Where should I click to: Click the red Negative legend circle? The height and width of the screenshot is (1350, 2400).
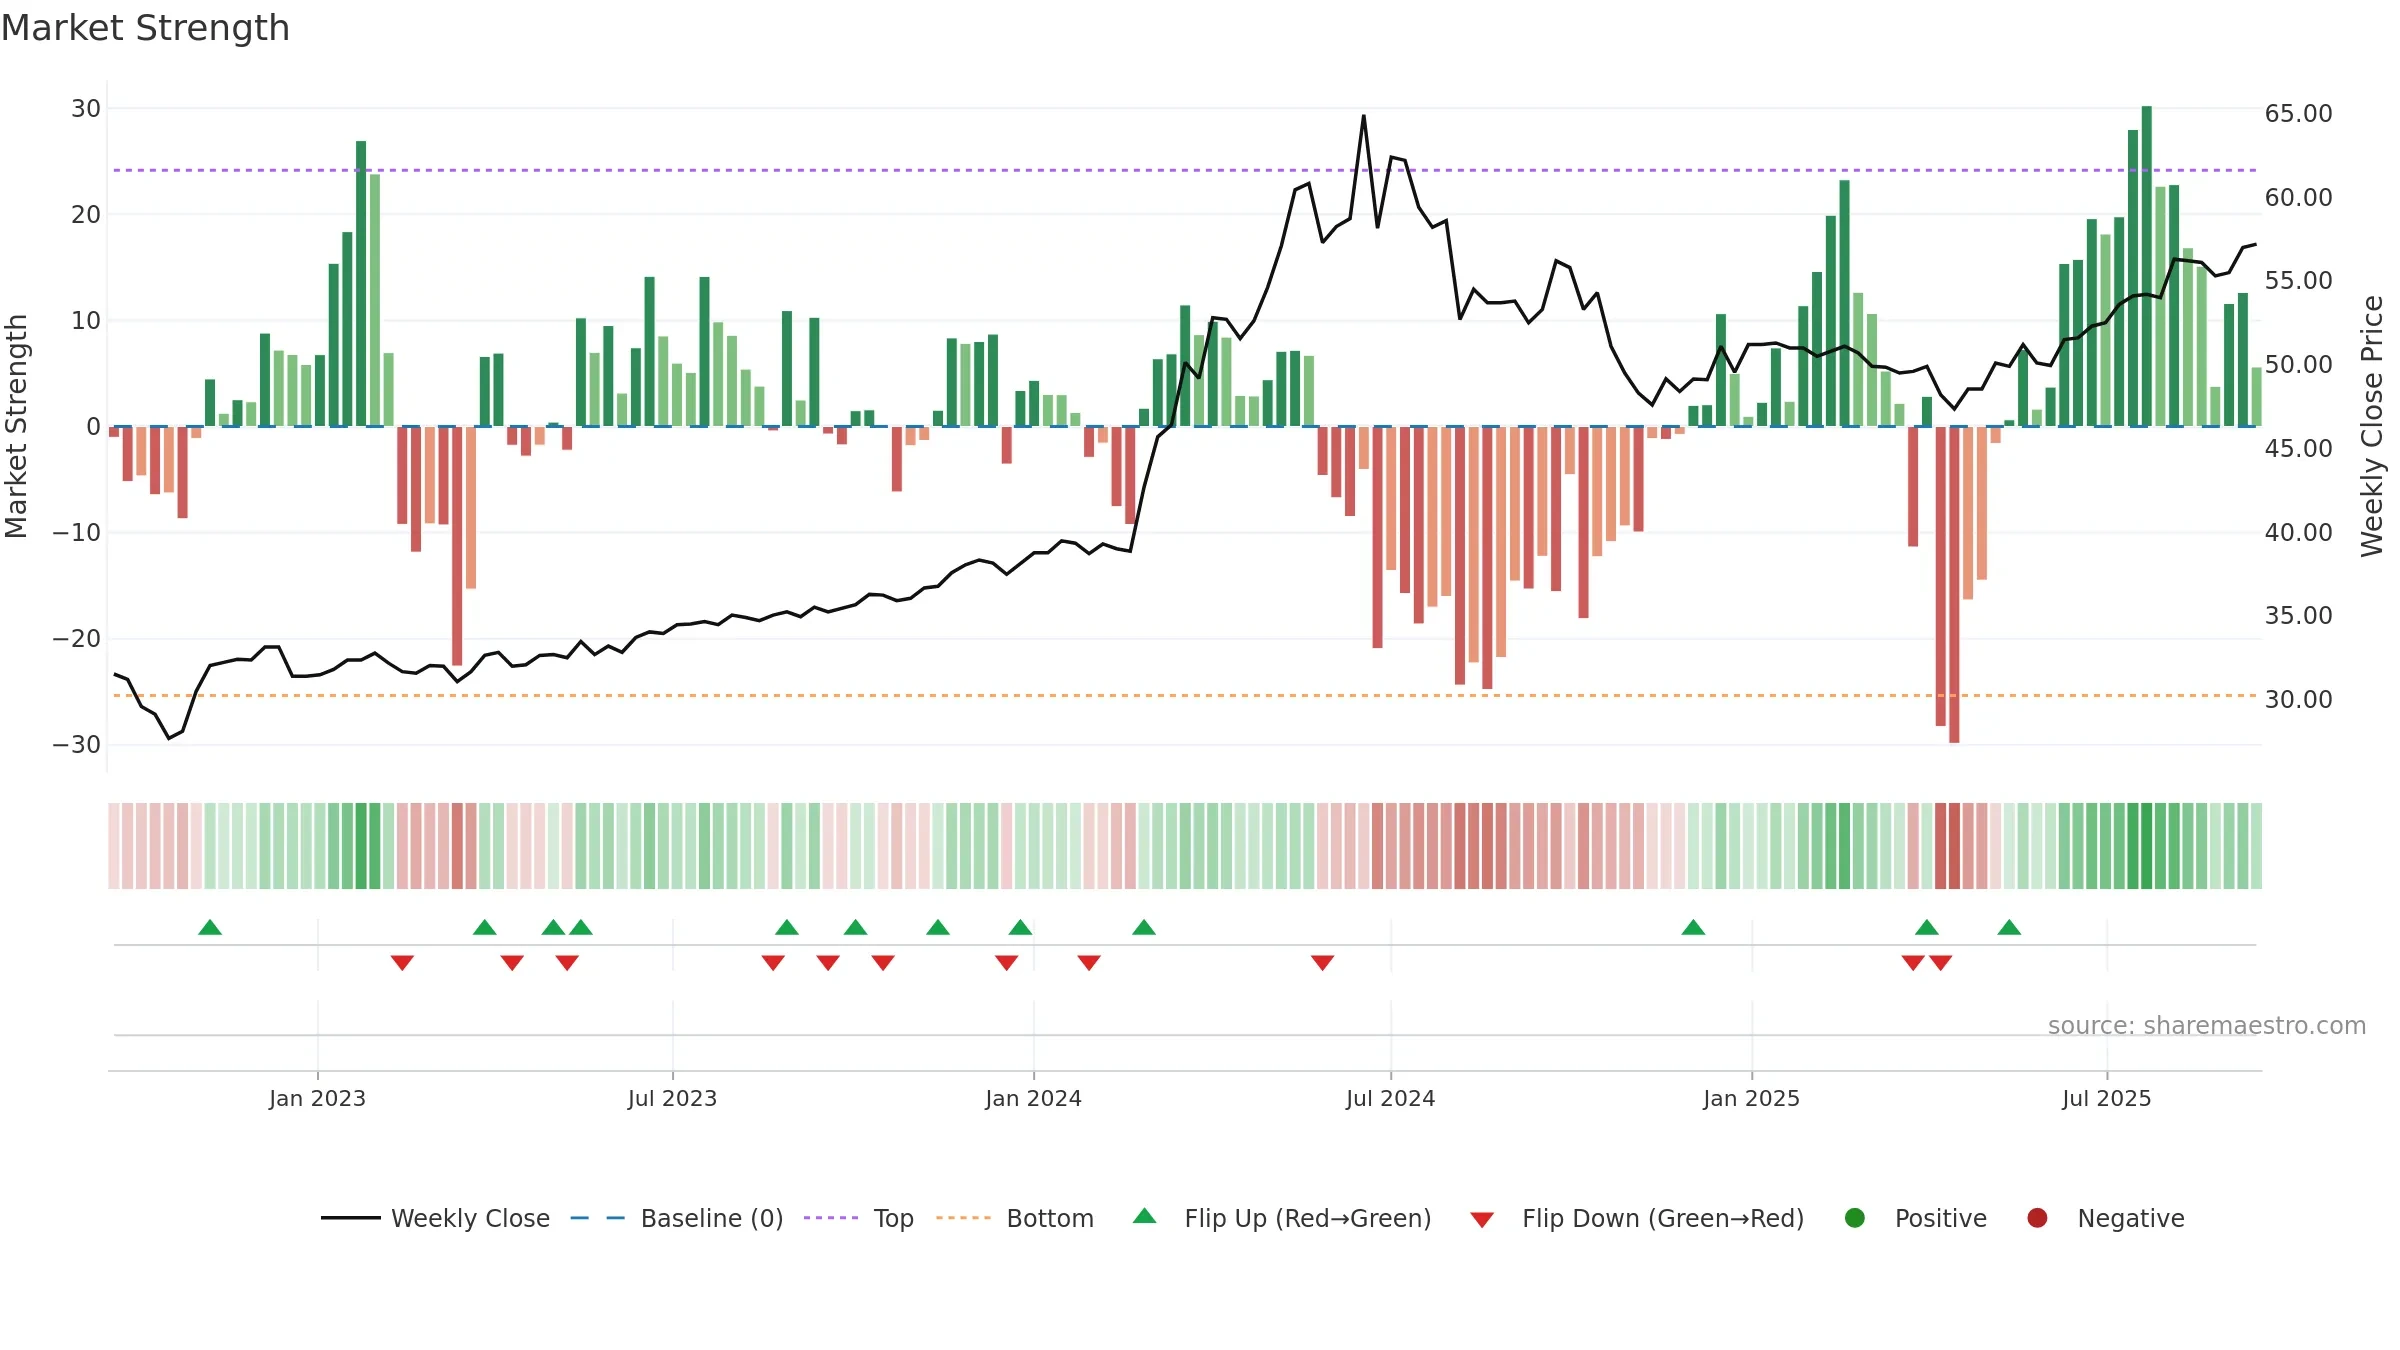coord(2037,1218)
